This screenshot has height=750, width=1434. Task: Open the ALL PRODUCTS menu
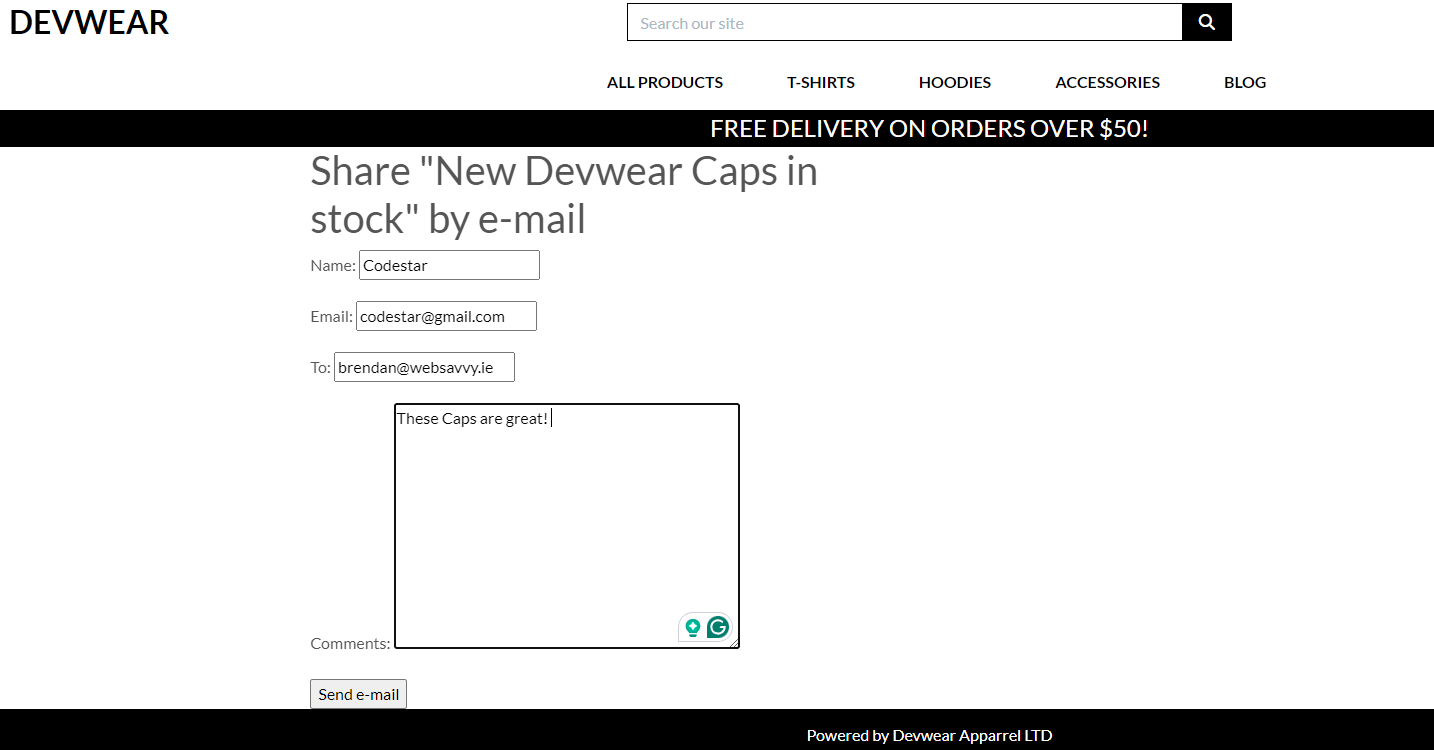[665, 82]
